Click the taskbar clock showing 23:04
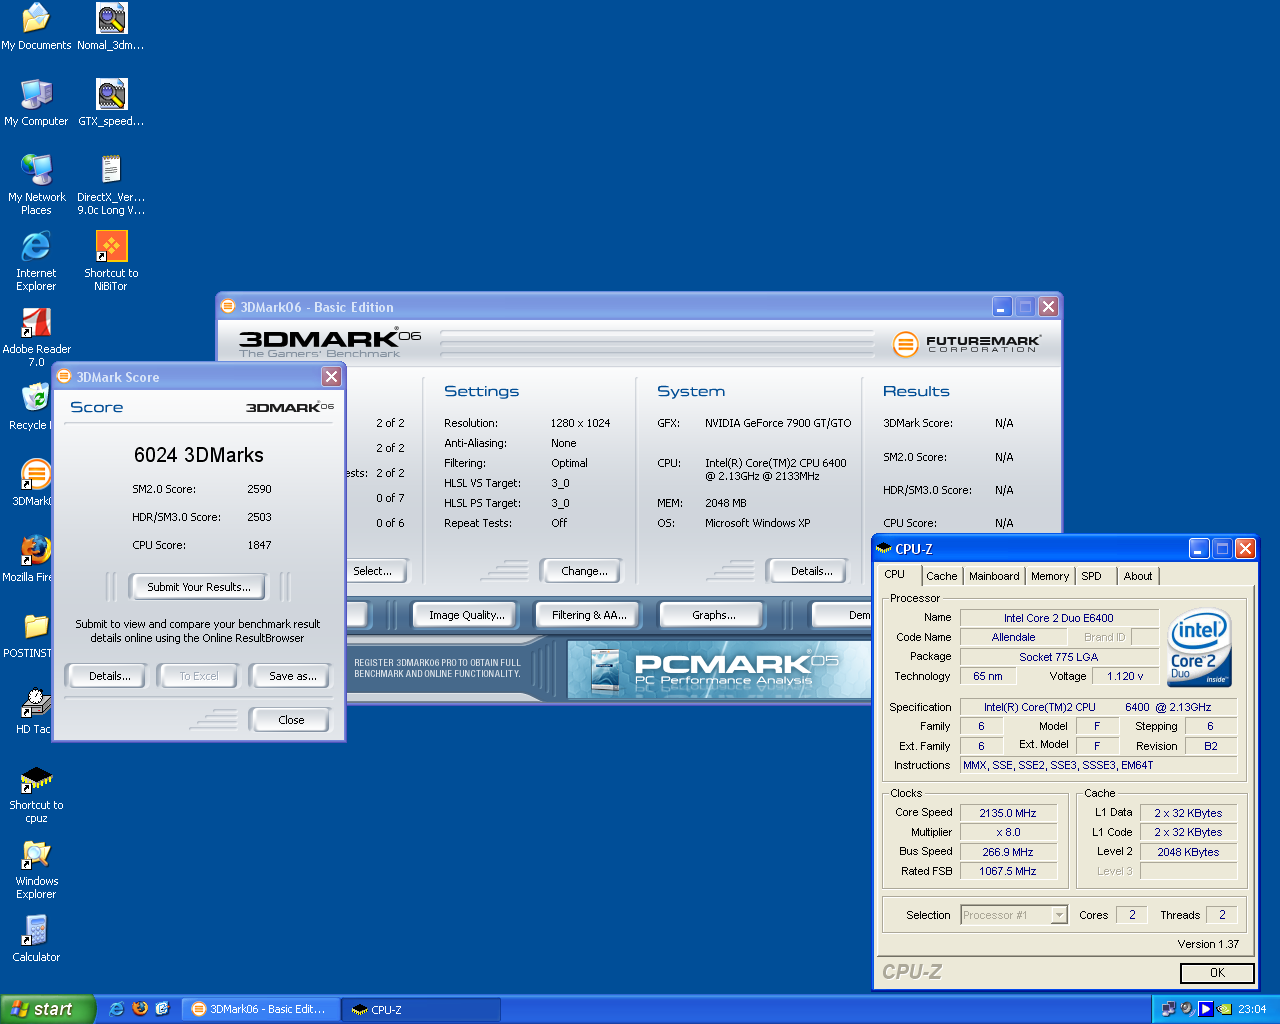Screen dimensions: 1280x1024 (1252, 1009)
